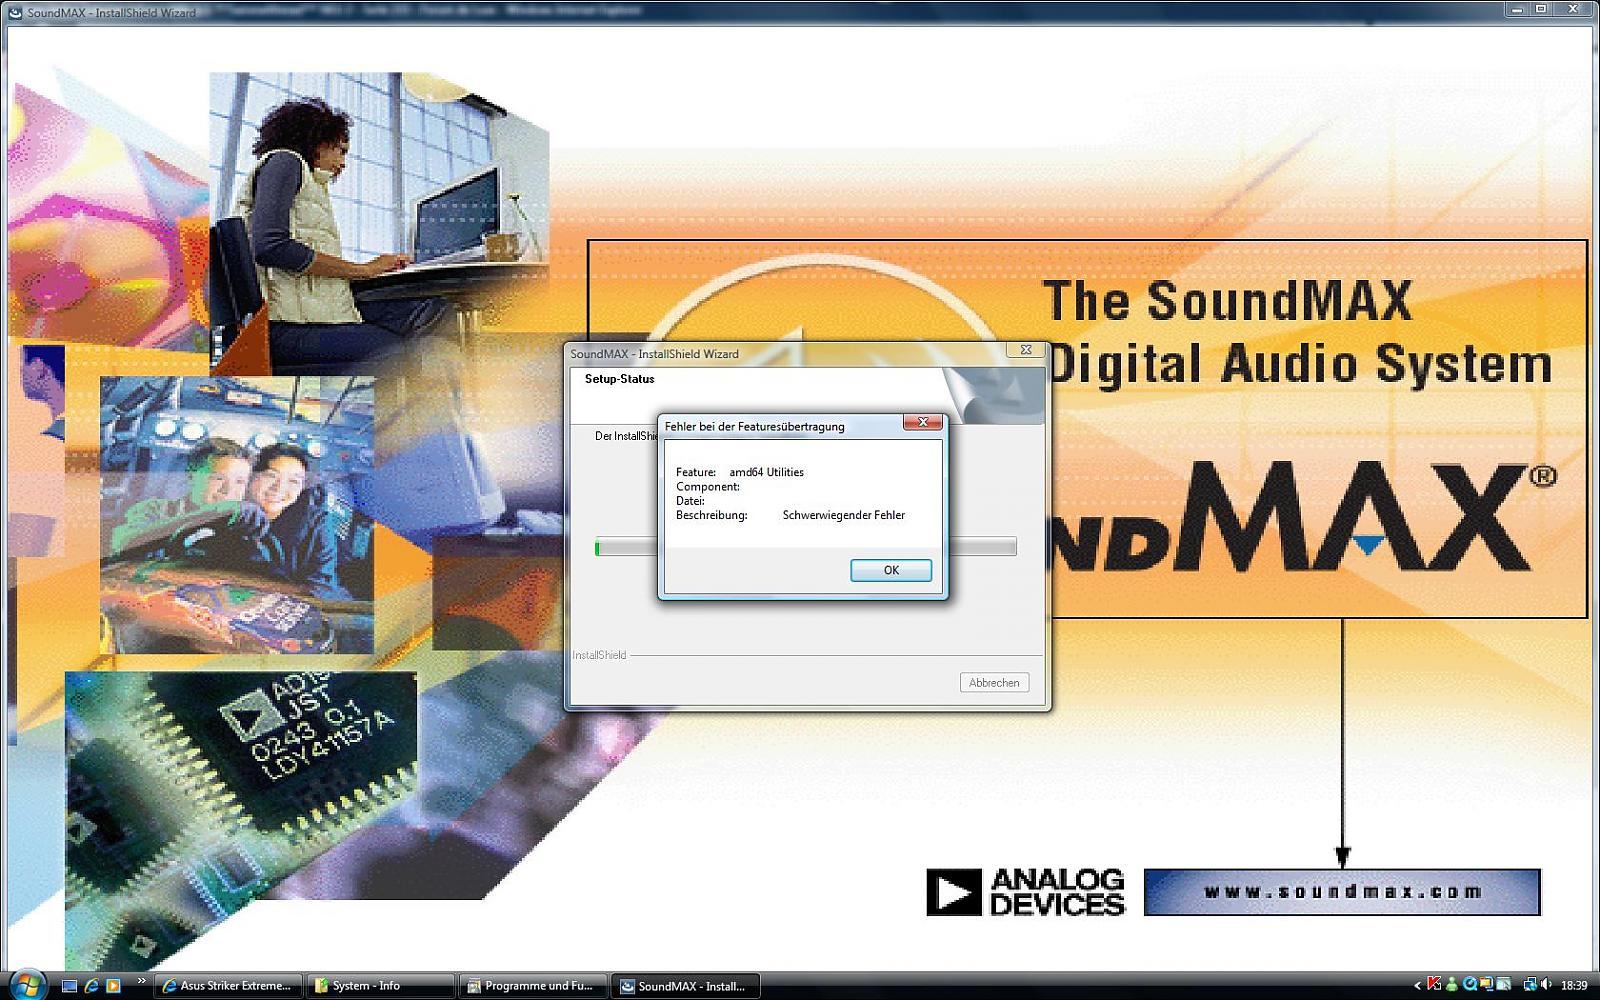This screenshot has width=1600, height=1000.
Task: Click the grey window tray icon
Action: (1503, 985)
